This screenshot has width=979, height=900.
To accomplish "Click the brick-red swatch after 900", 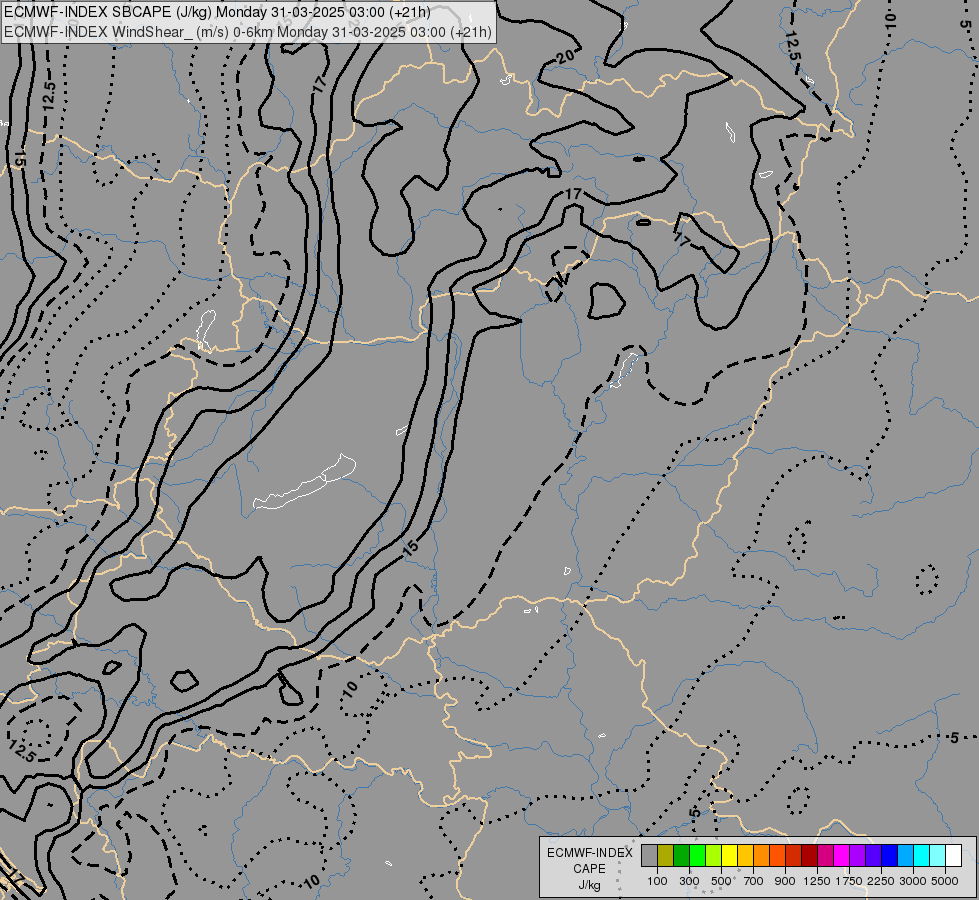I will point(793,855).
